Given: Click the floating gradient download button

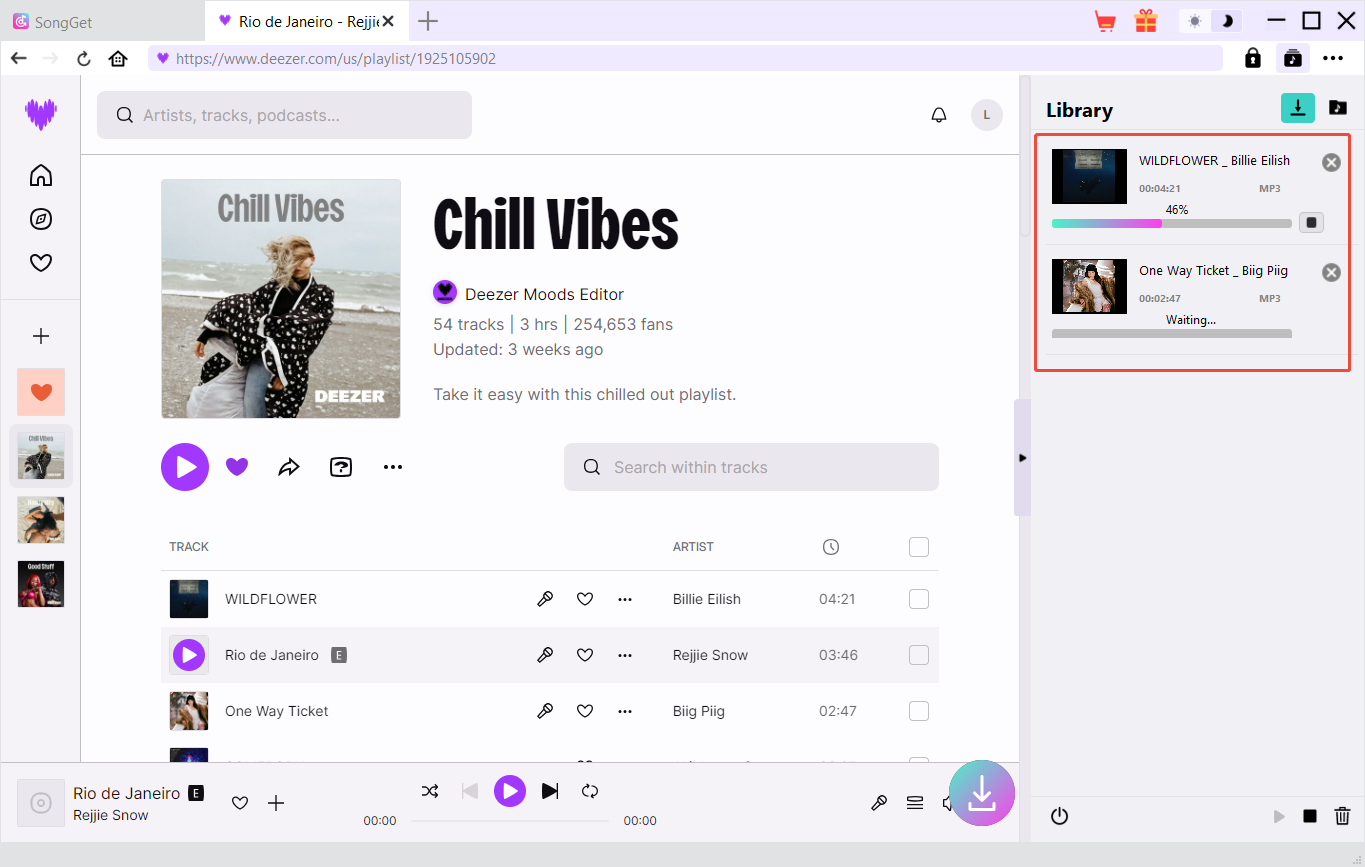Looking at the screenshot, I should [x=981, y=793].
